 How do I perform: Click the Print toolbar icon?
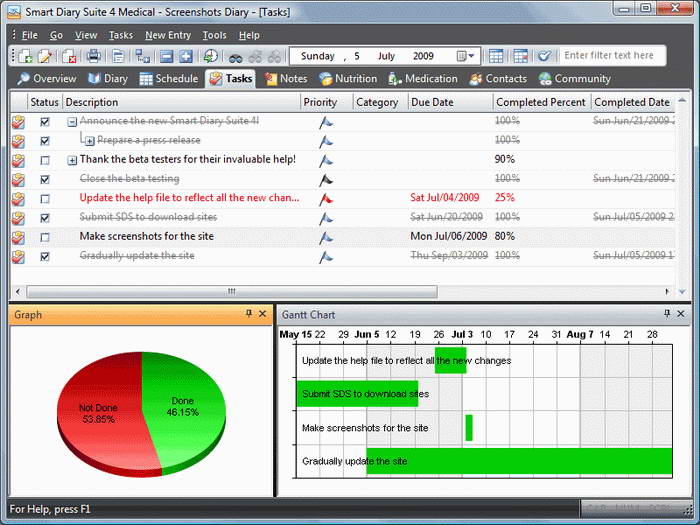93,56
